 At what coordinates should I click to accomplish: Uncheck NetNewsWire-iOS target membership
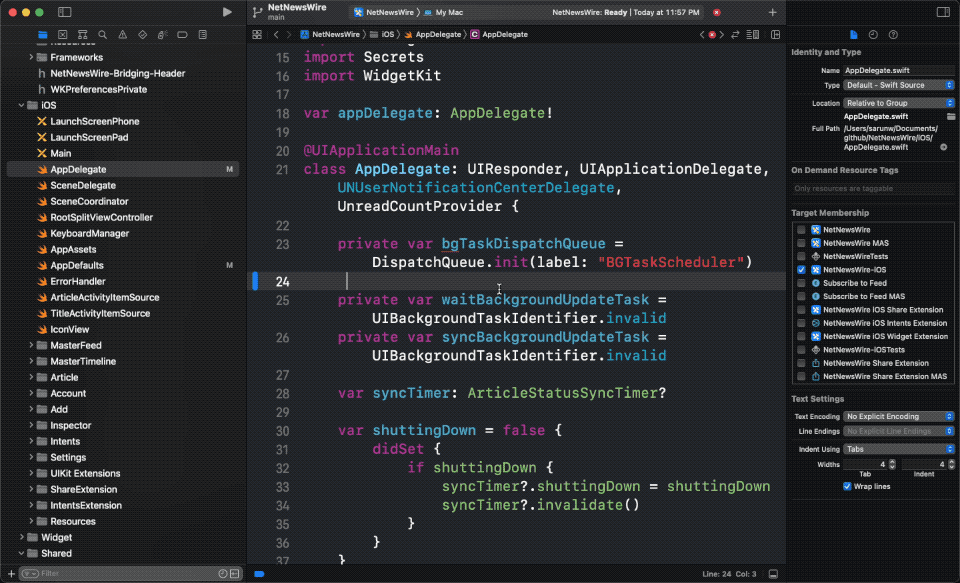(x=801, y=270)
